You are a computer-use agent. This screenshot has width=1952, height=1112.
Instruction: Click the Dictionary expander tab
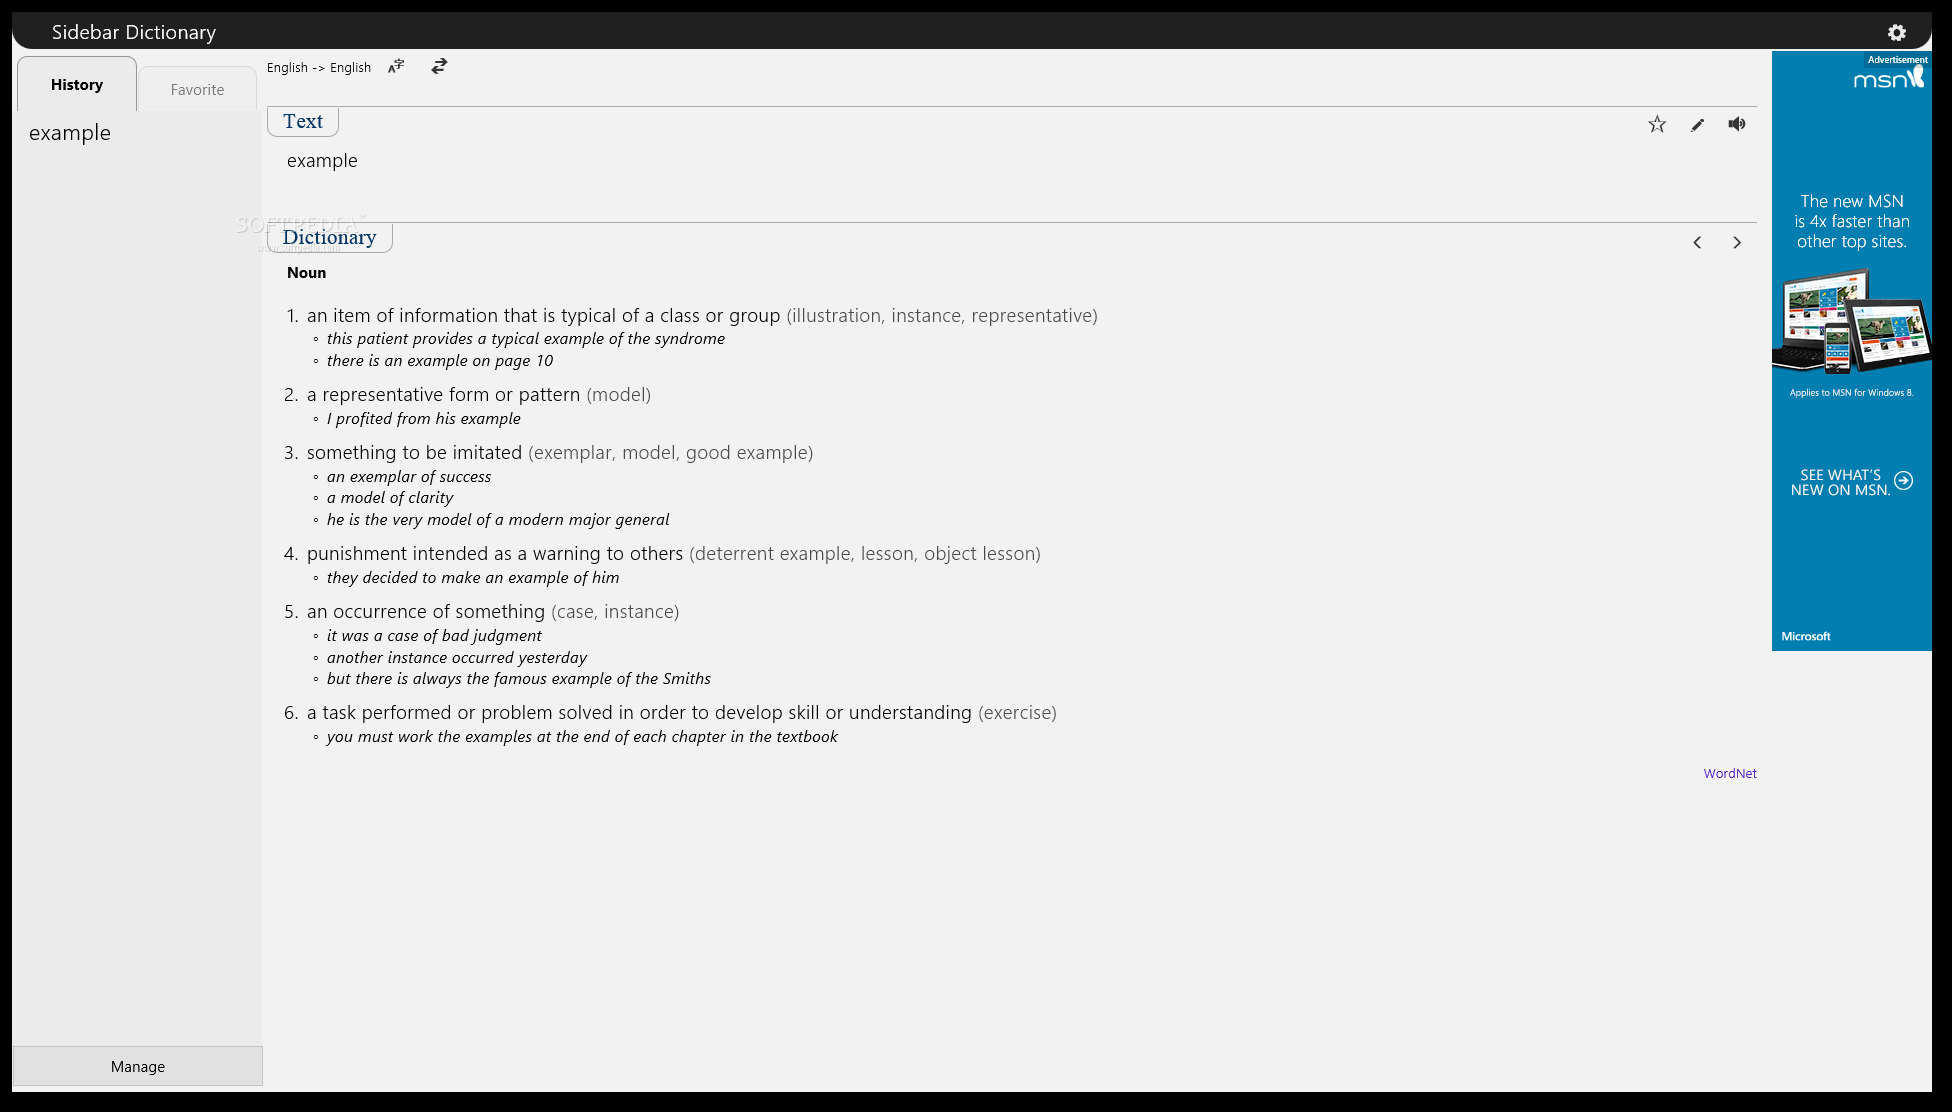click(x=330, y=237)
